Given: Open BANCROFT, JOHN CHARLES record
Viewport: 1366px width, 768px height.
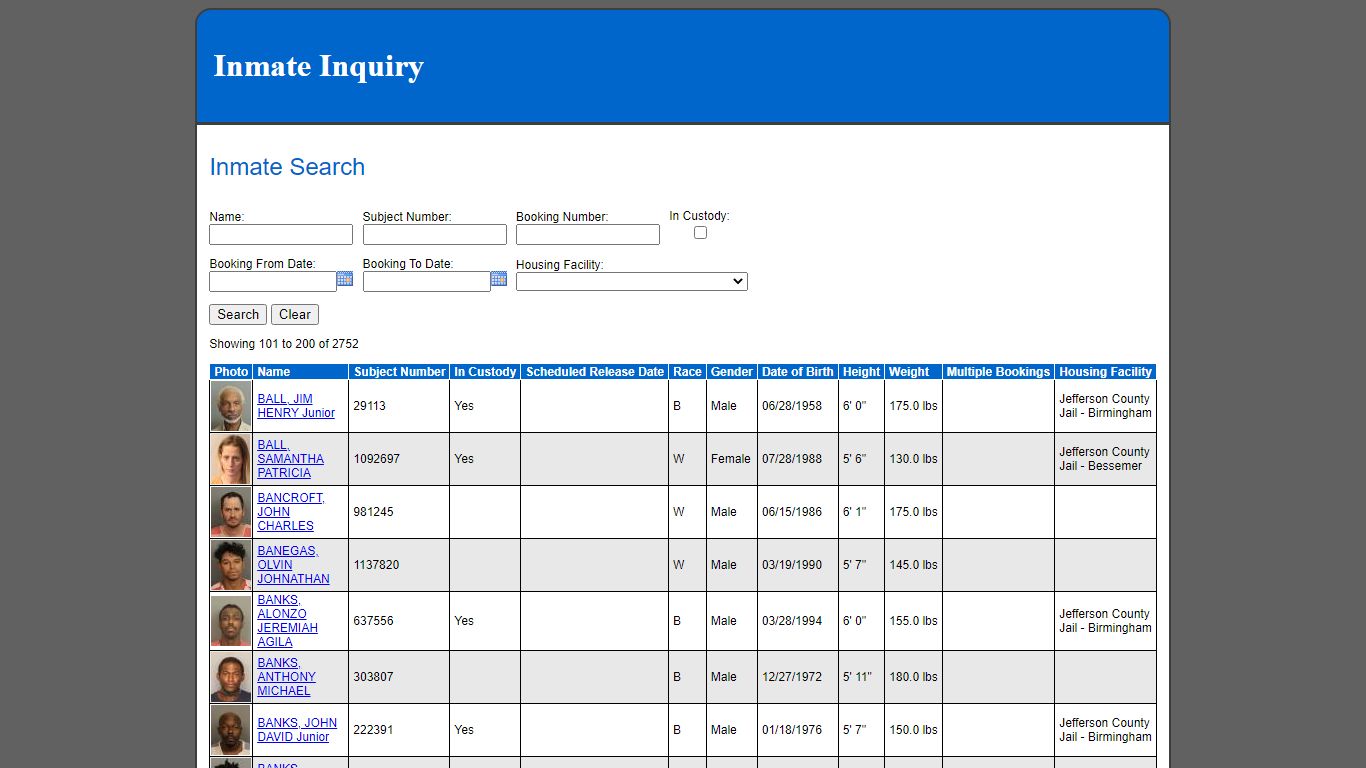Looking at the screenshot, I should tap(291, 512).
